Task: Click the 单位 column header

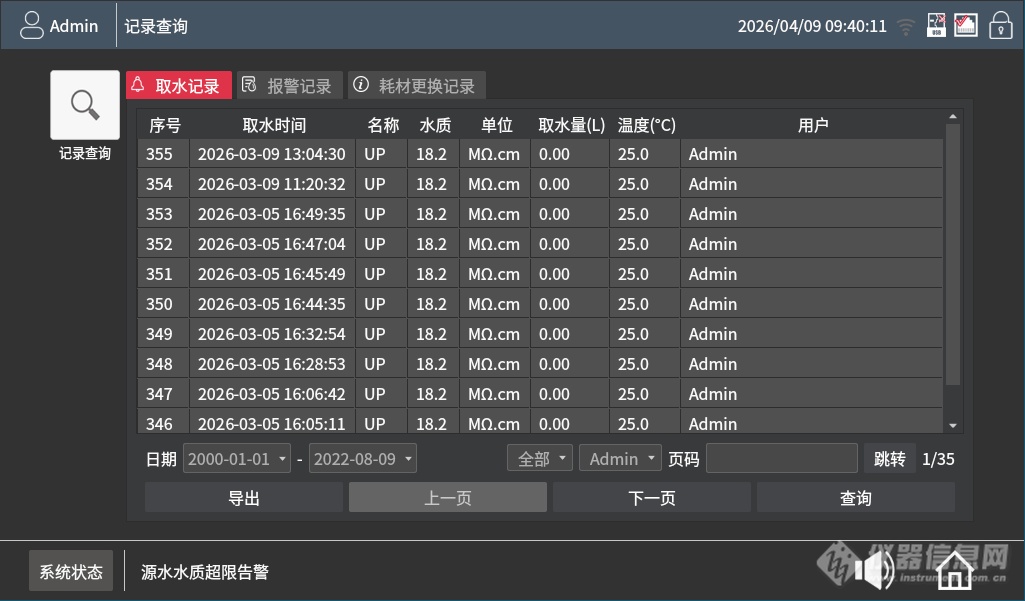Action: [x=497, y=125]
